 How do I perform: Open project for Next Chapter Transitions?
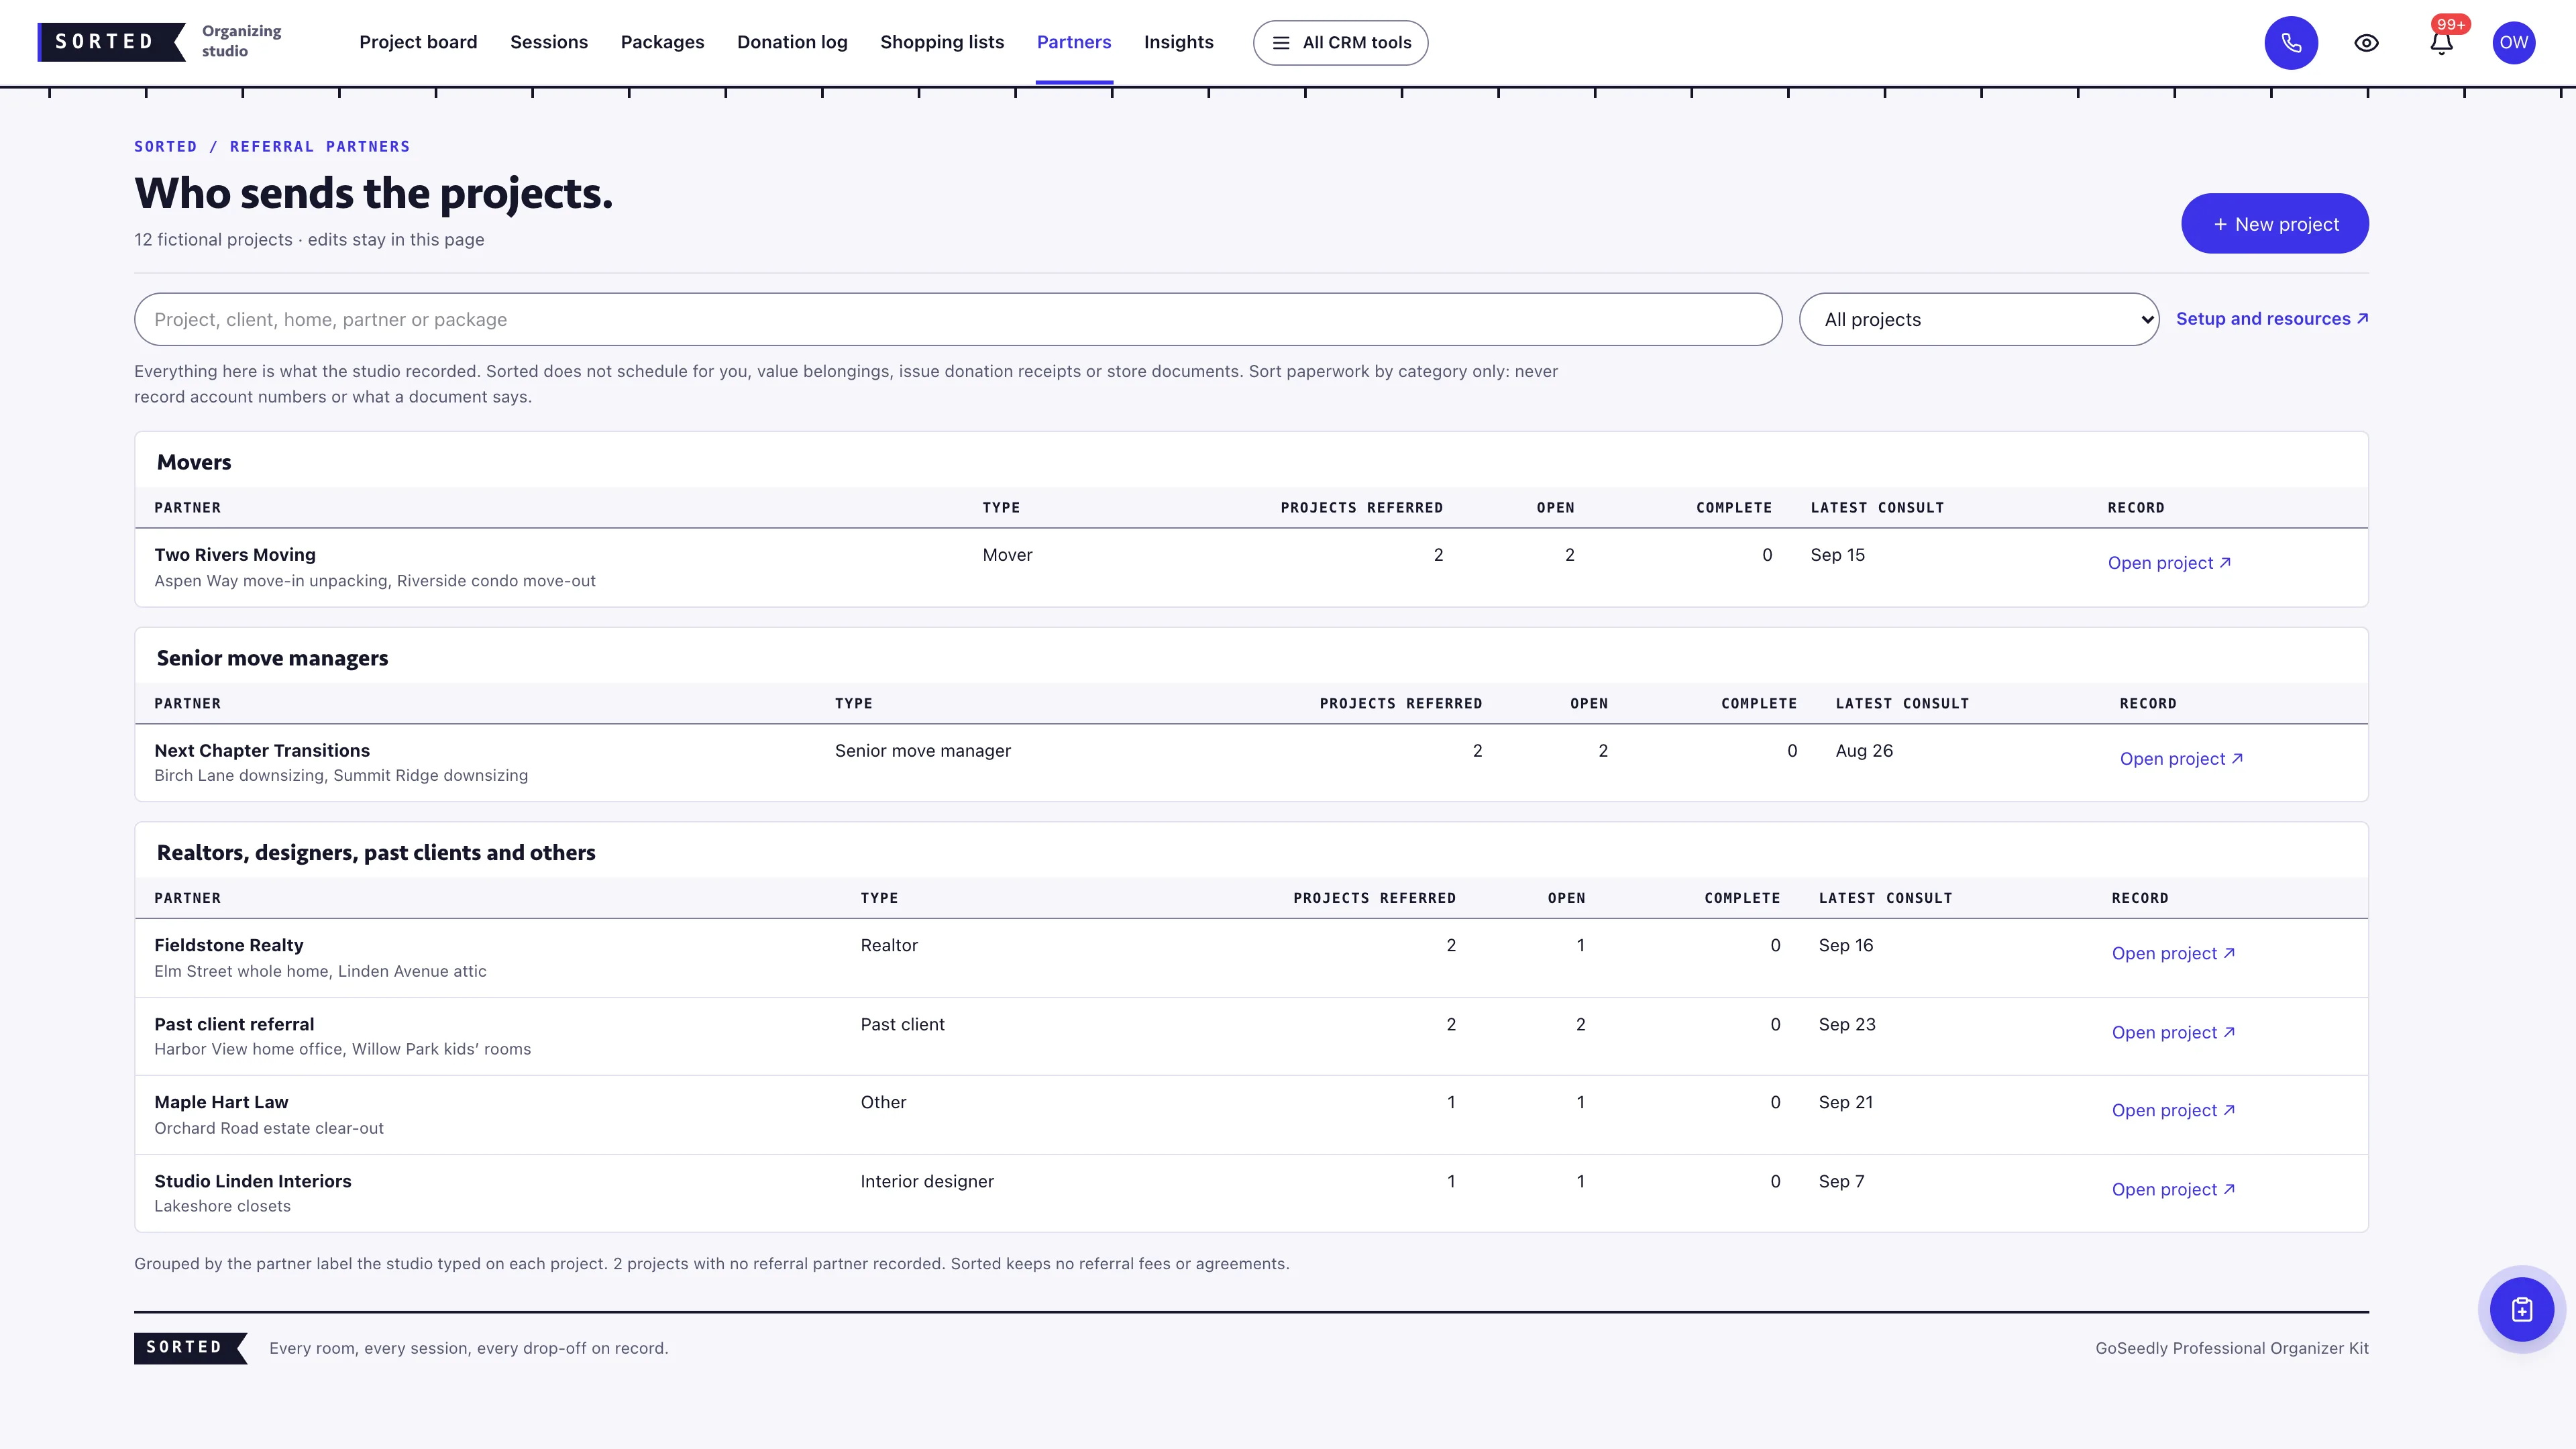(2181, 759)
